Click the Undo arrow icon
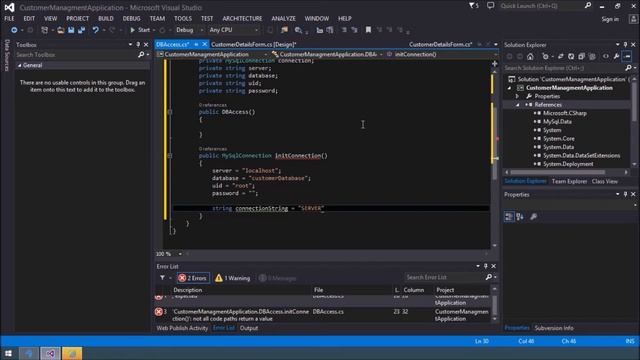 click(96, 30)
